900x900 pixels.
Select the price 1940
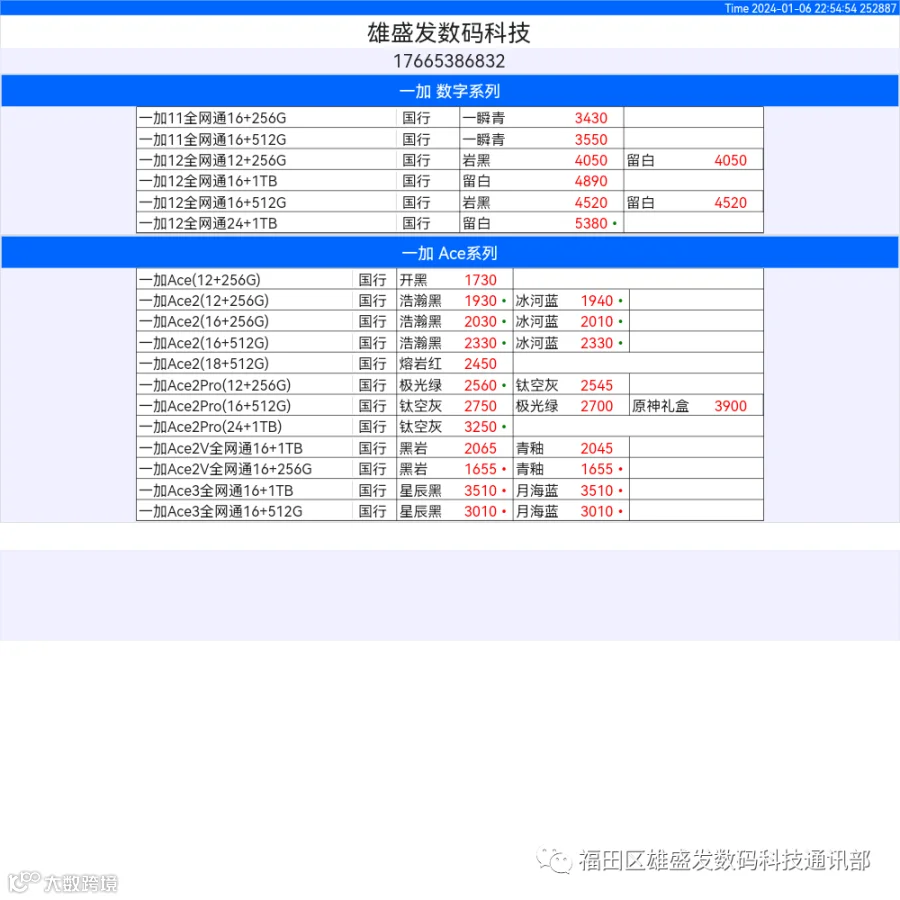tap(597, 301)
